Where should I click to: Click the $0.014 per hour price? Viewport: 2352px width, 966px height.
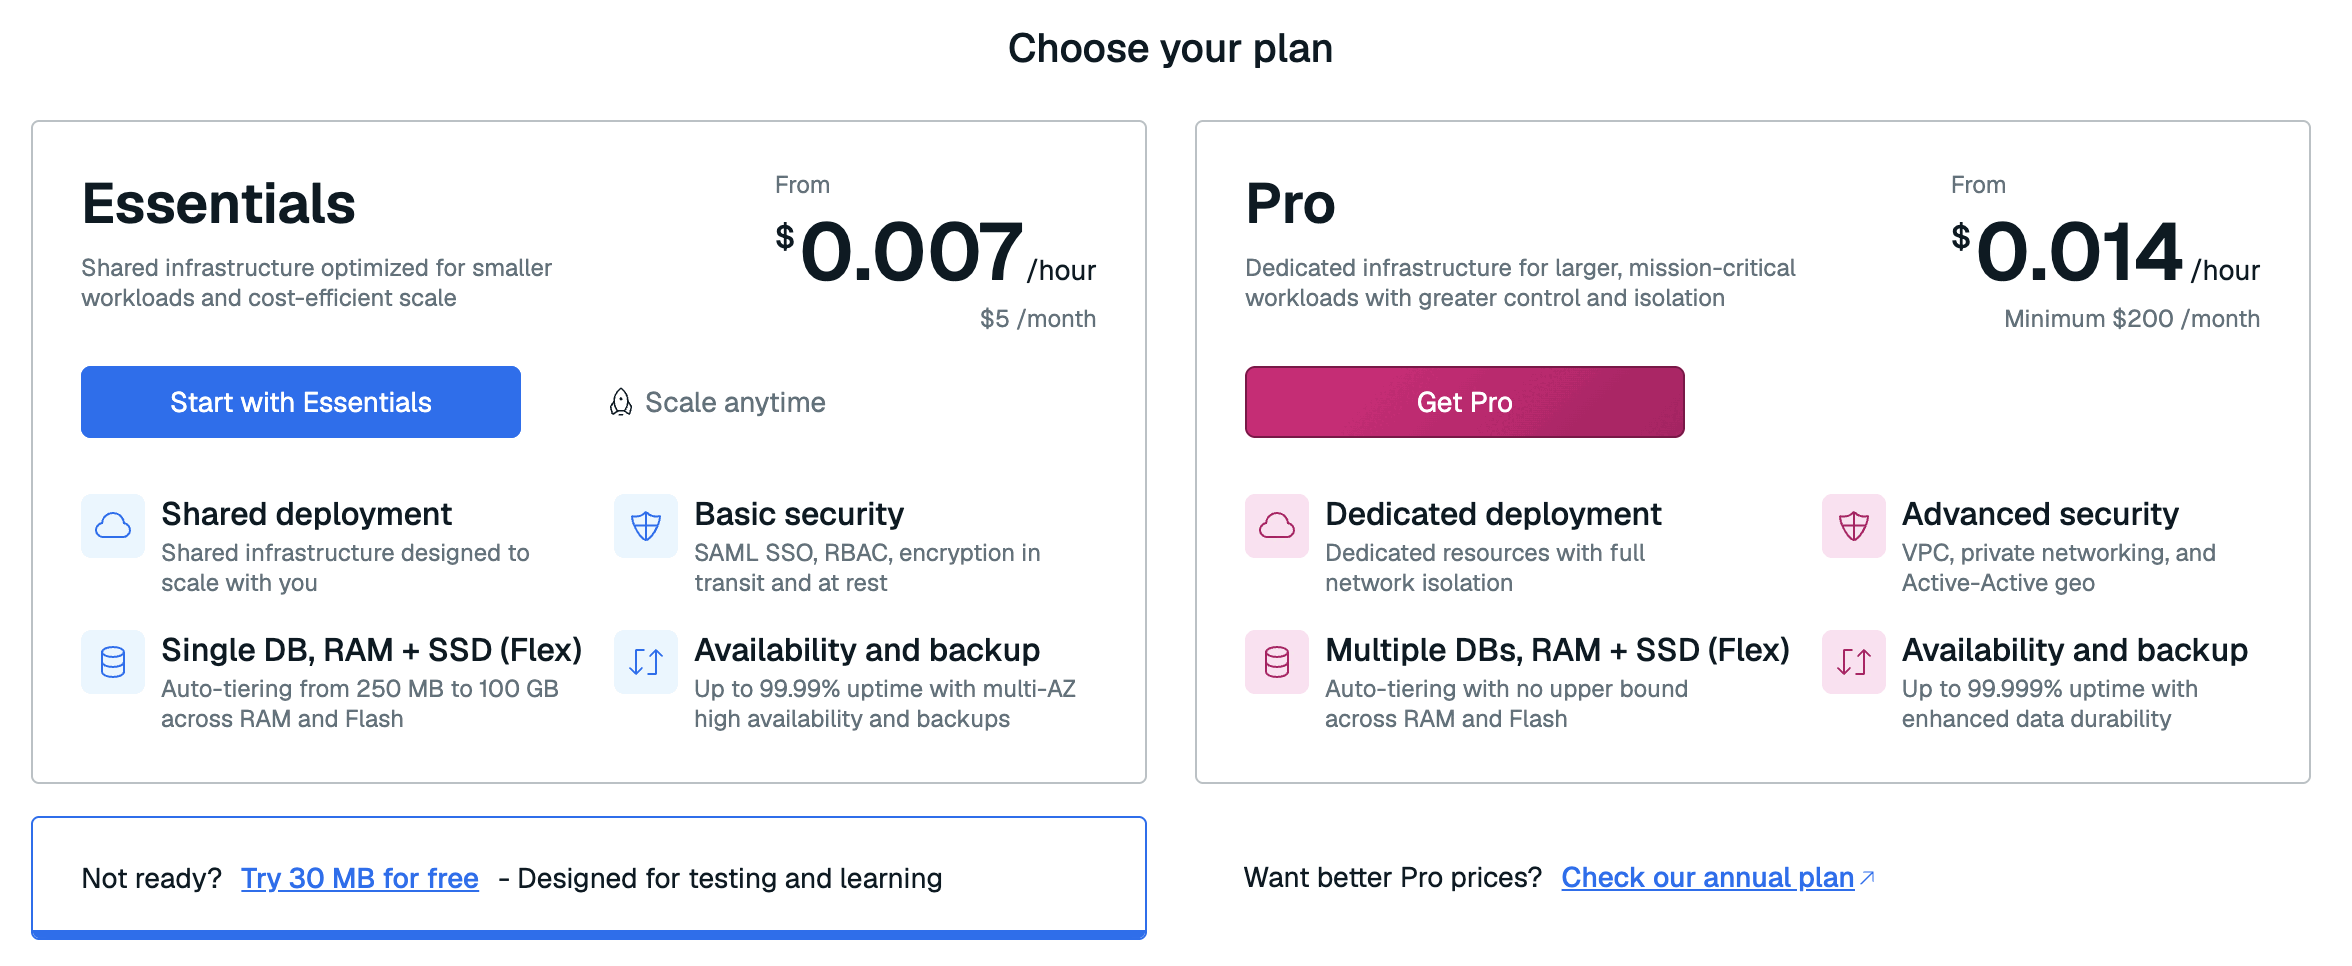(2105, 251)
